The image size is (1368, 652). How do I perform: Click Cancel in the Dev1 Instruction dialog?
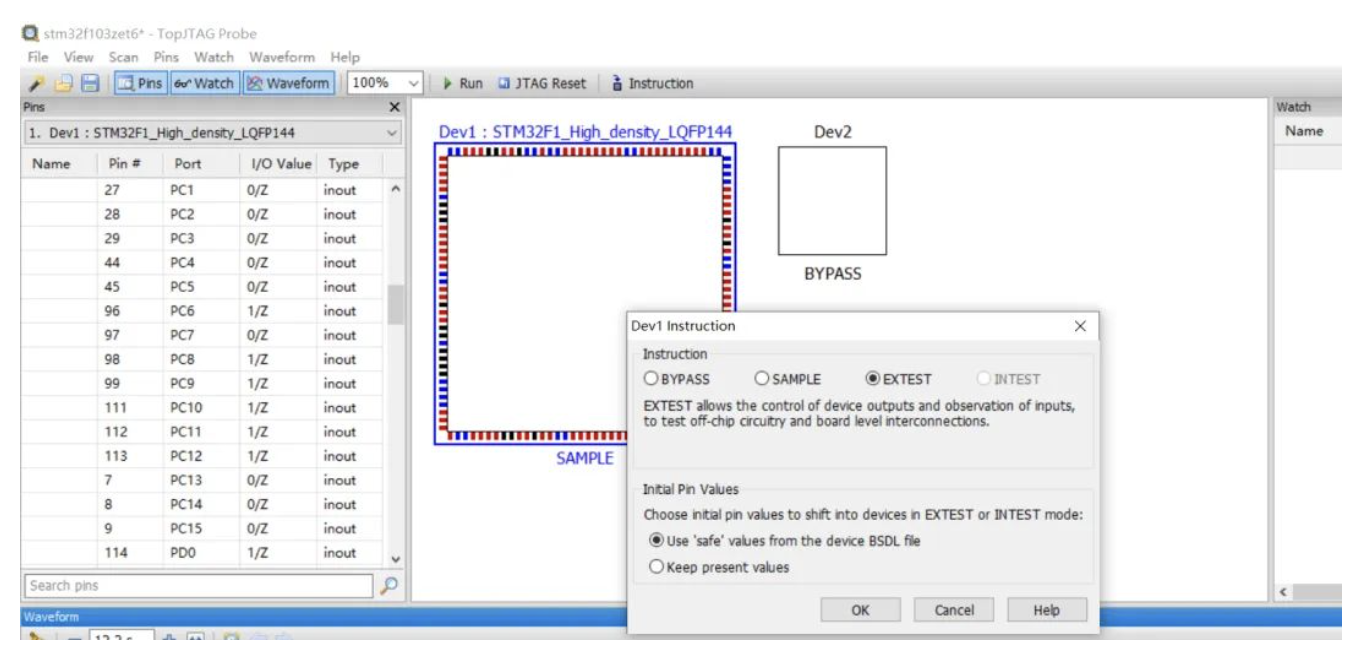pyautogui.click(x=953, y=610)
